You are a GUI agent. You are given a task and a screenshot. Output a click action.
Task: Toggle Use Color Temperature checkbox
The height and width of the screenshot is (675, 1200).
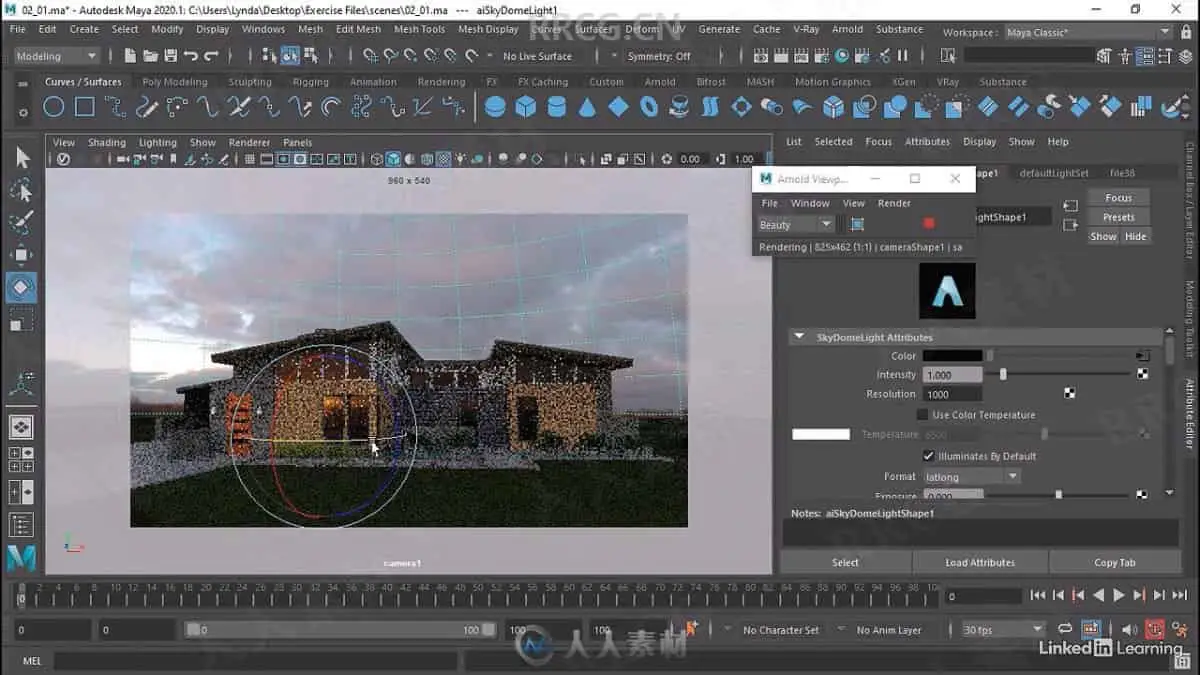click(x=922, y=414)
